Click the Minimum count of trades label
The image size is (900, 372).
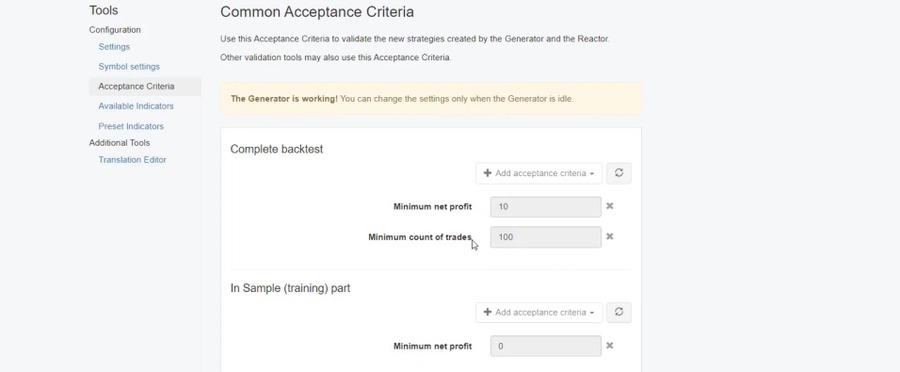click(x=420, y=237)
